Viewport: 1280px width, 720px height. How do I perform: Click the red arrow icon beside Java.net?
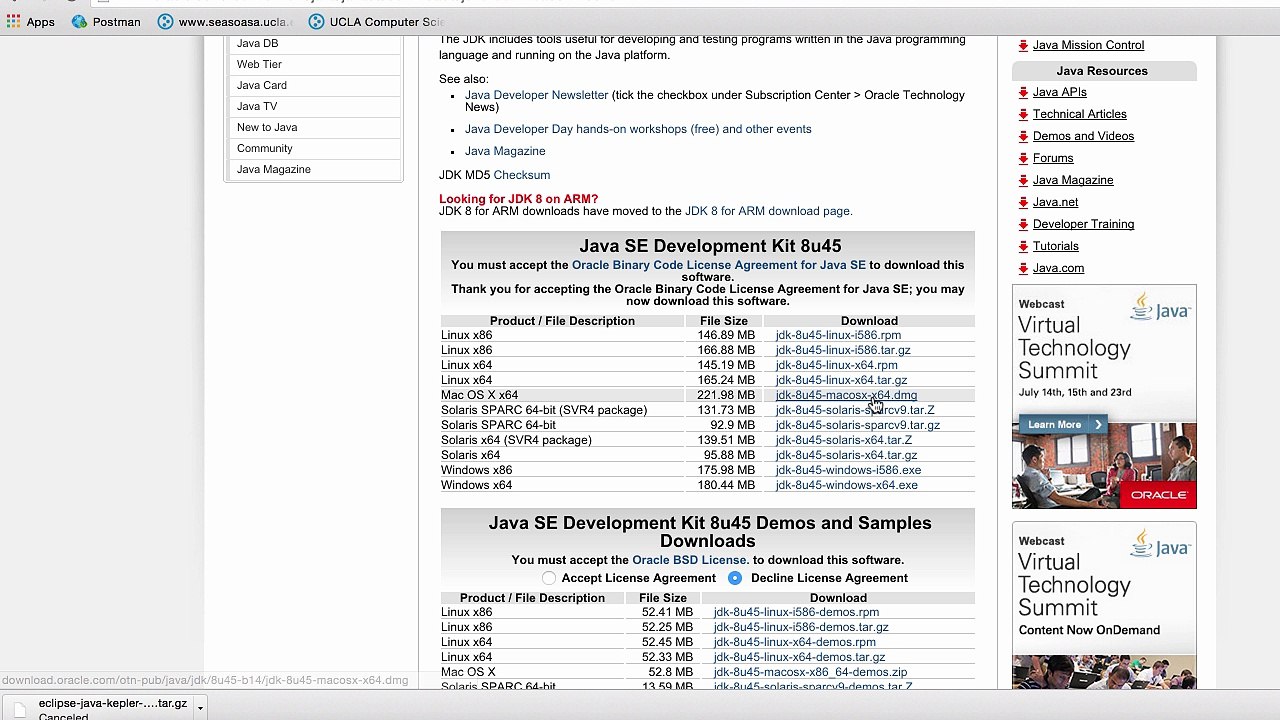(x=1023, y=203)
